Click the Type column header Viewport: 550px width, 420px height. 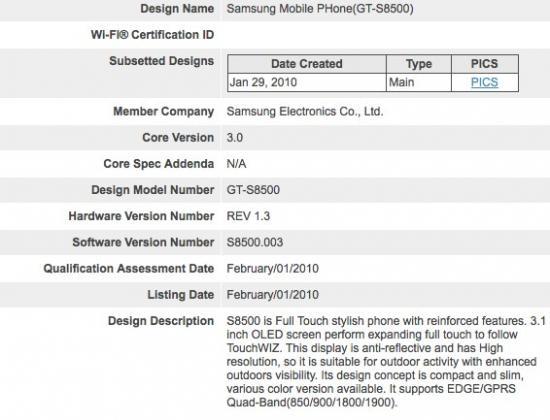coord(419,64)
